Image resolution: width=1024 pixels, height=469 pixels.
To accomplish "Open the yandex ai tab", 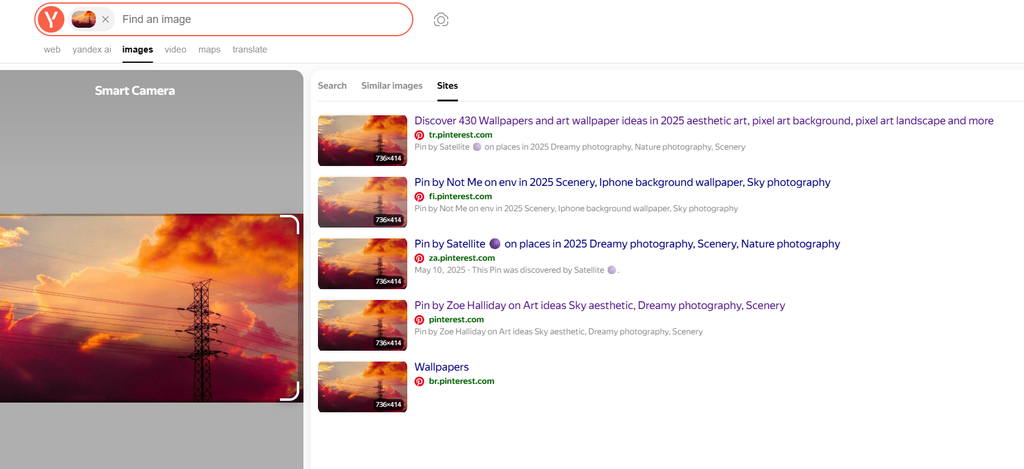I will [92, 49].
